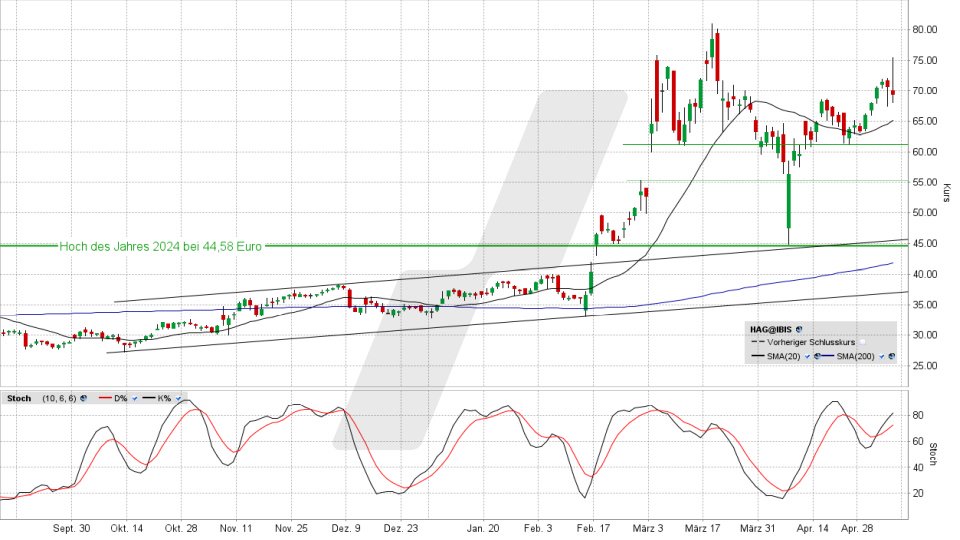Viewport: 960px width, 540px height.
Task: Click the black SMA(20) line legend sample
Action: pyautogui.click(x=757, y=356)
